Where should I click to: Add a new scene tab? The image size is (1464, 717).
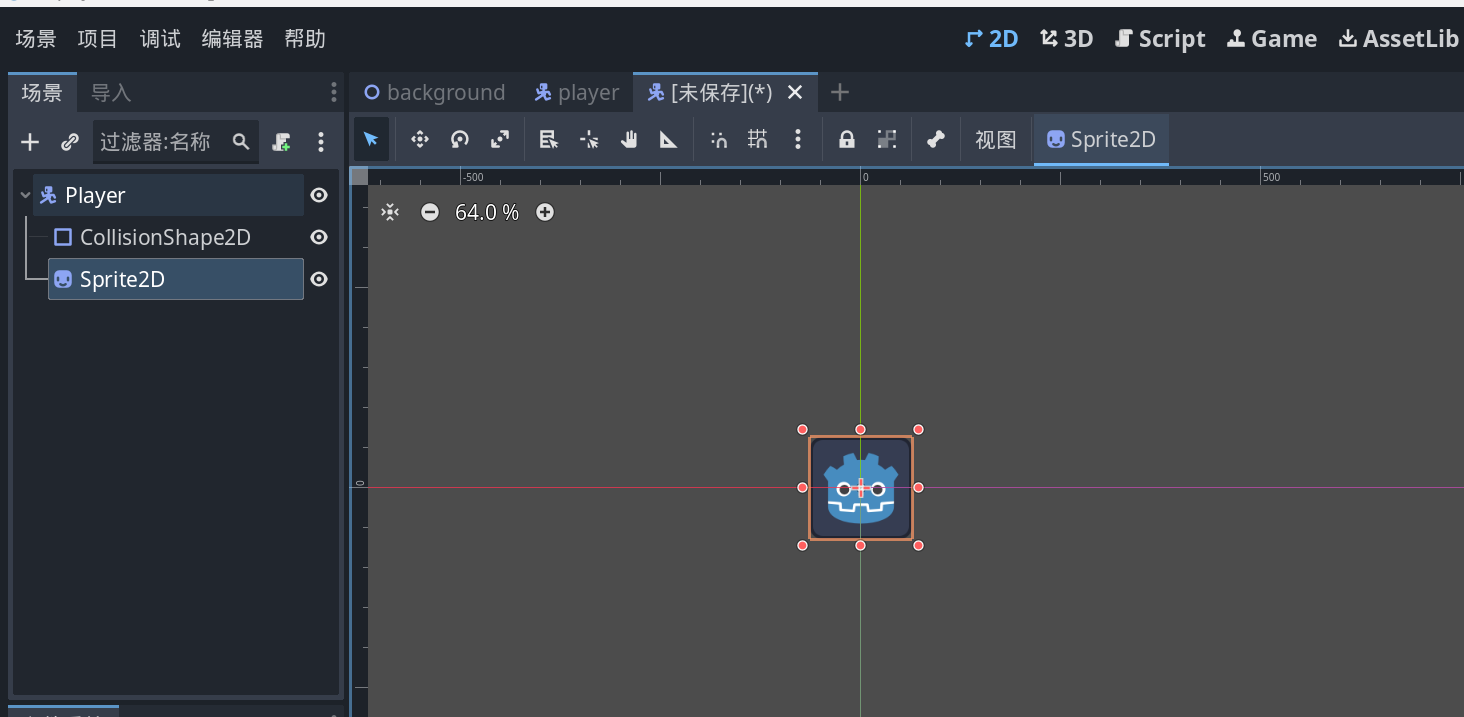click(840, 92)
